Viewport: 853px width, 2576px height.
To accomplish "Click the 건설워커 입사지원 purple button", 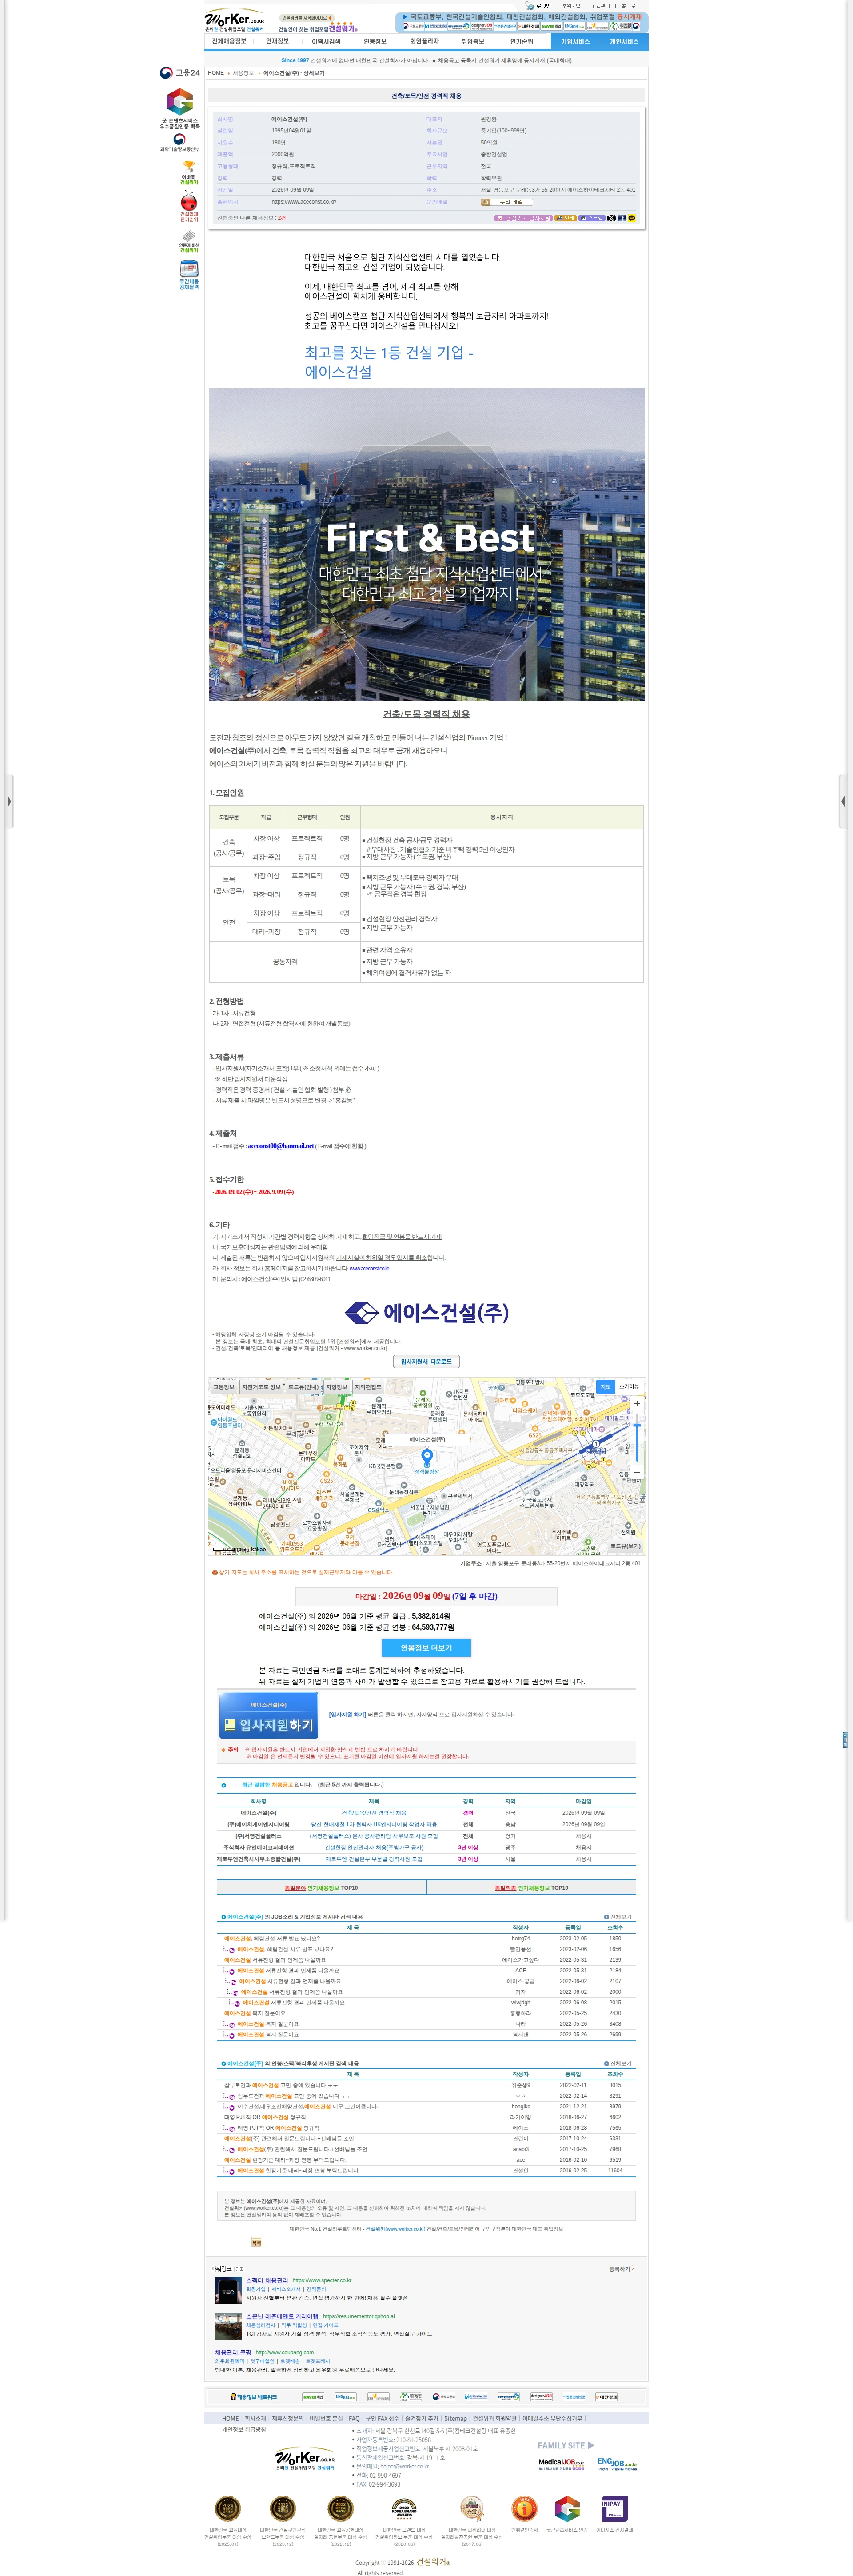I will [523, 218].
